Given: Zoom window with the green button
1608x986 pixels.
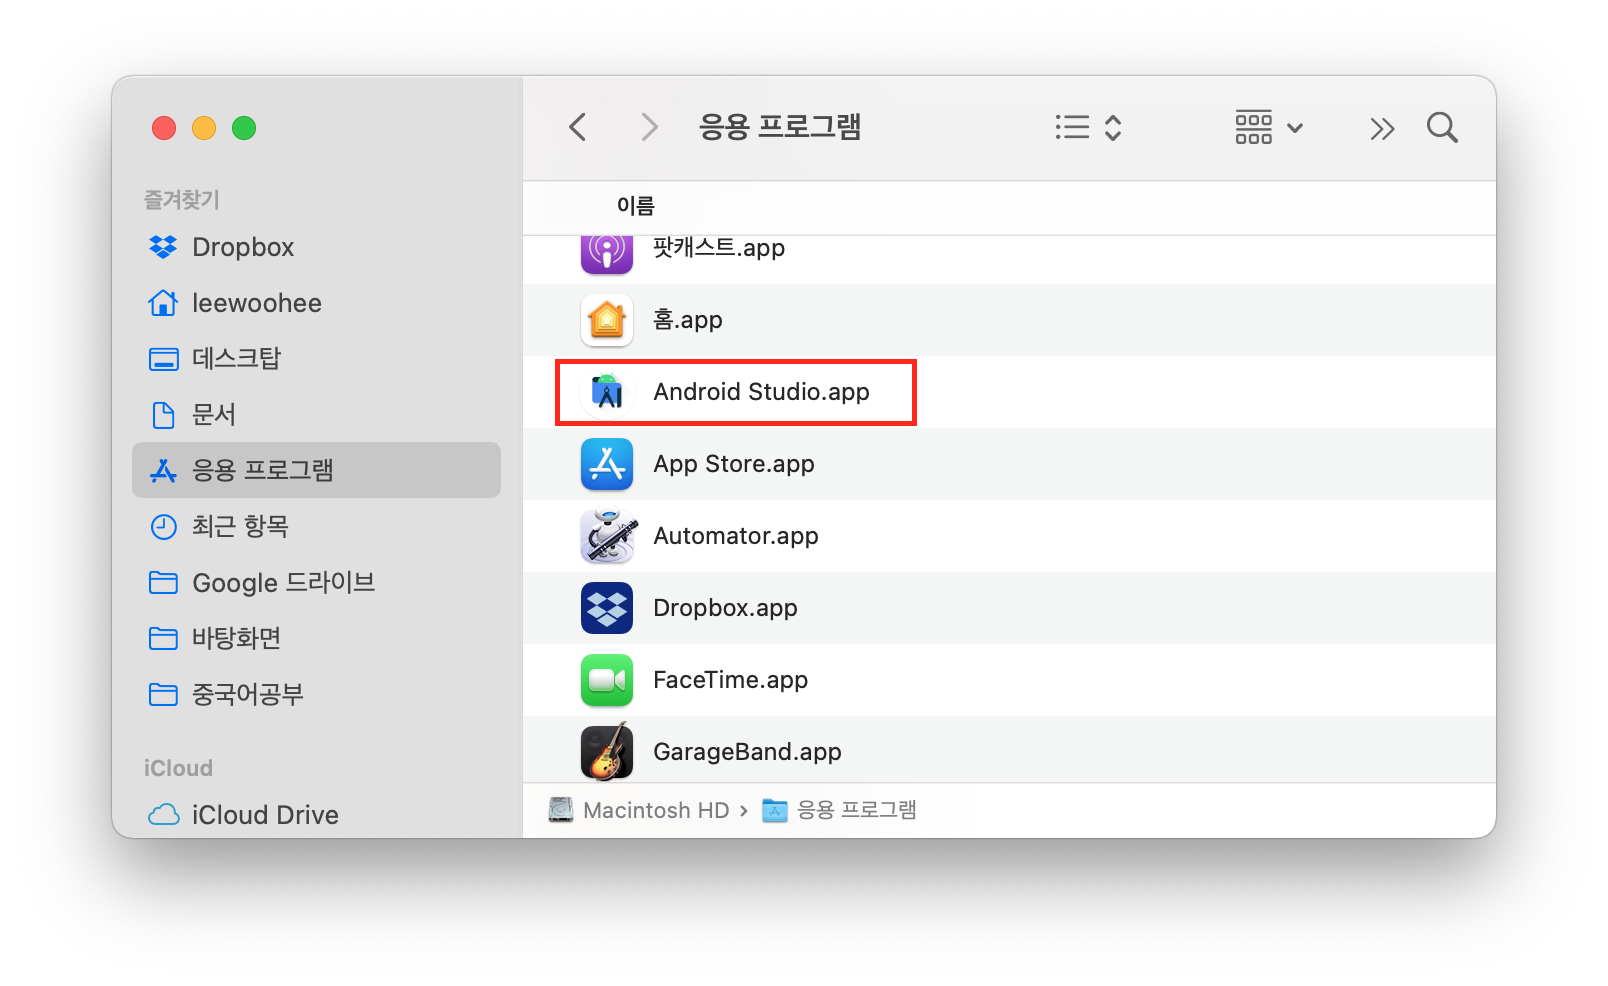Looking at the screenshot, I should [244, 128].
